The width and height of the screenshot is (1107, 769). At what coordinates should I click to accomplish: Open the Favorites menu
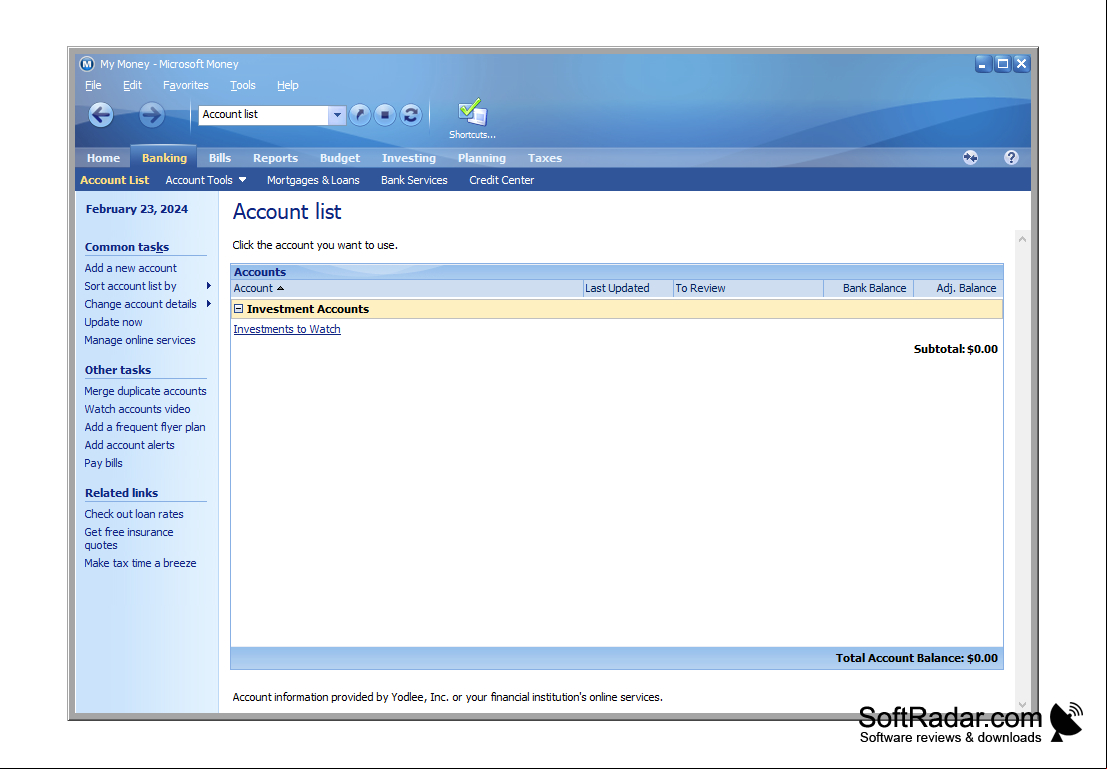click(186, 85)
